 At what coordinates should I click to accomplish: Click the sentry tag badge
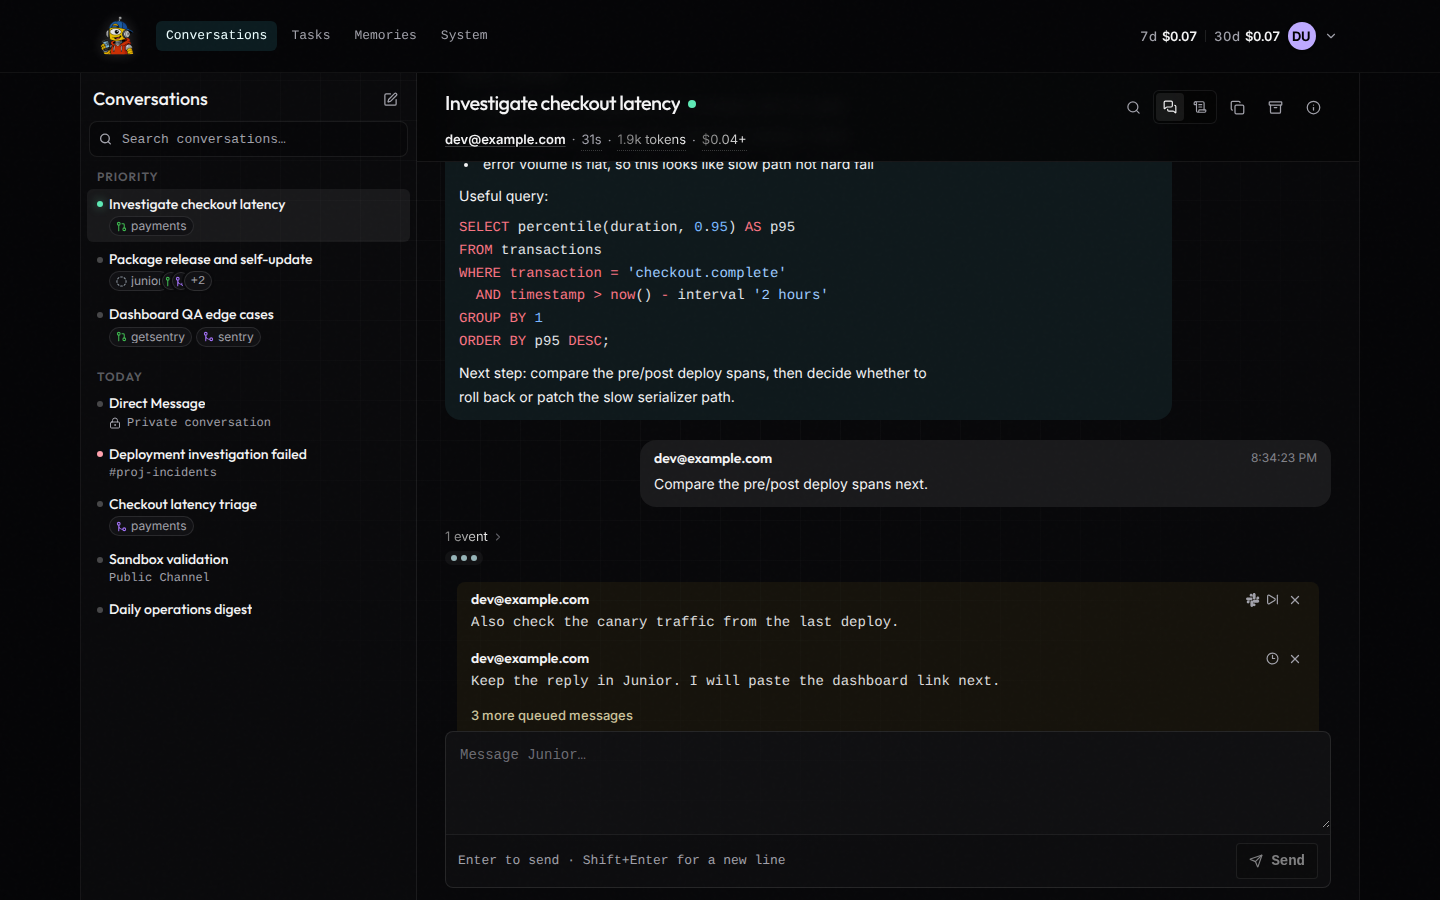pos(228,337)
